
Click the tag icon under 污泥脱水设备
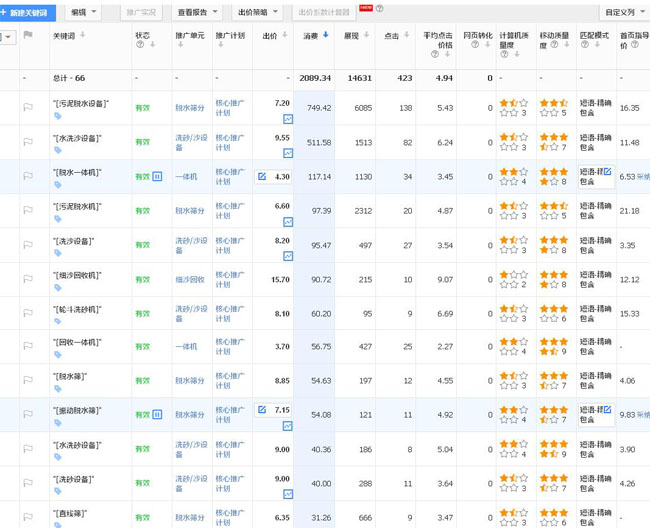58,116
